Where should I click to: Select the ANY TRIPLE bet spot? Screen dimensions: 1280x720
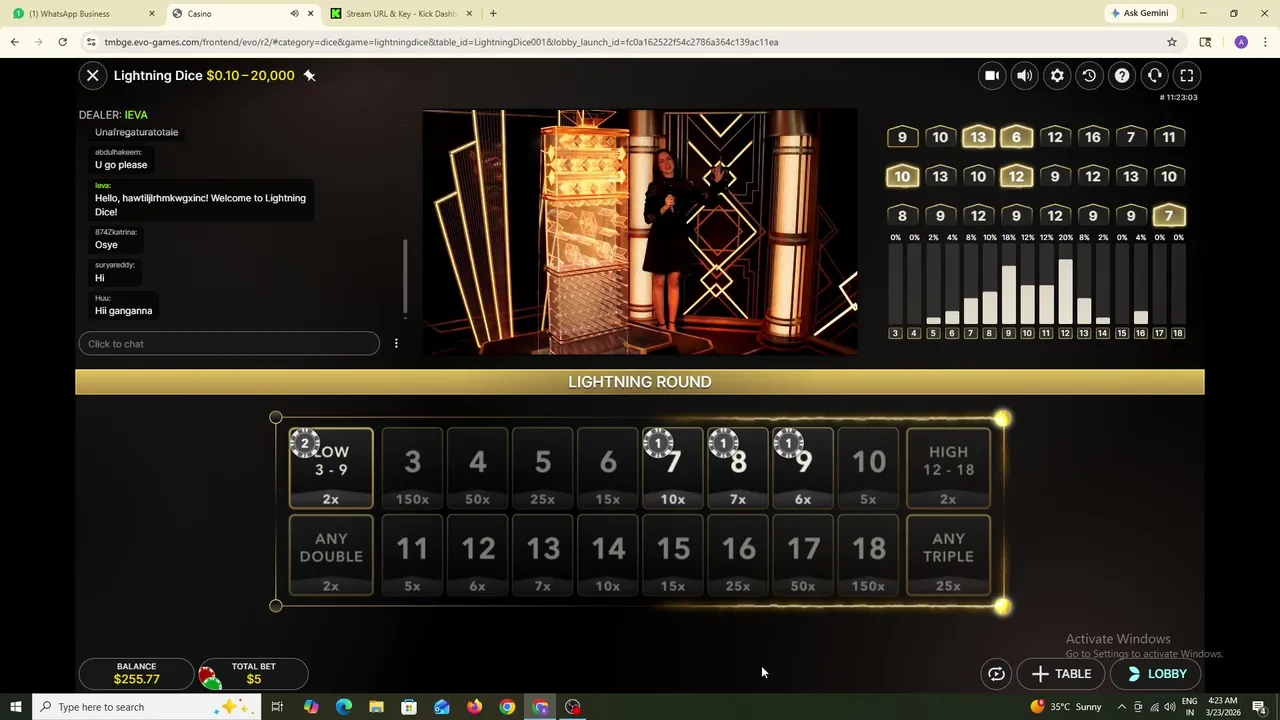948,555
